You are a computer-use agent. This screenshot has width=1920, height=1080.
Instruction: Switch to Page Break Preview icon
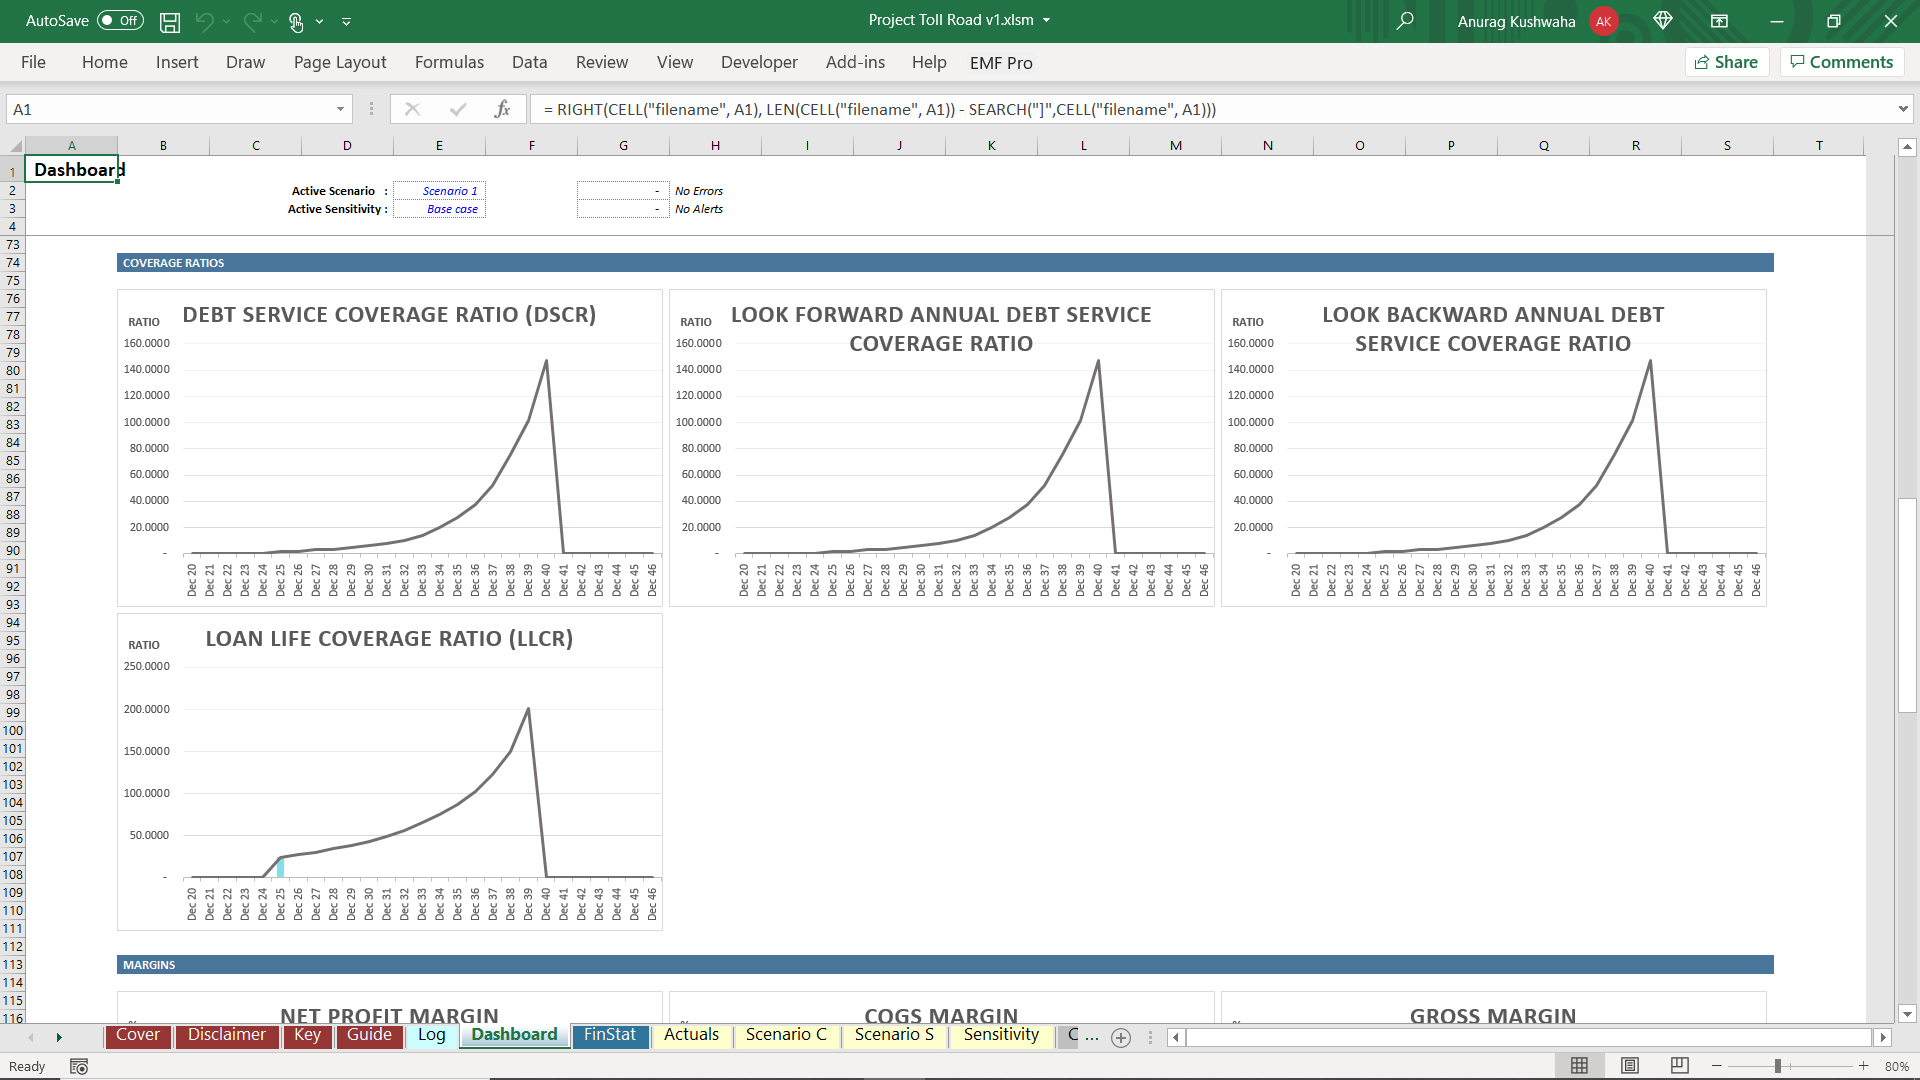tap(1680, 1066)
